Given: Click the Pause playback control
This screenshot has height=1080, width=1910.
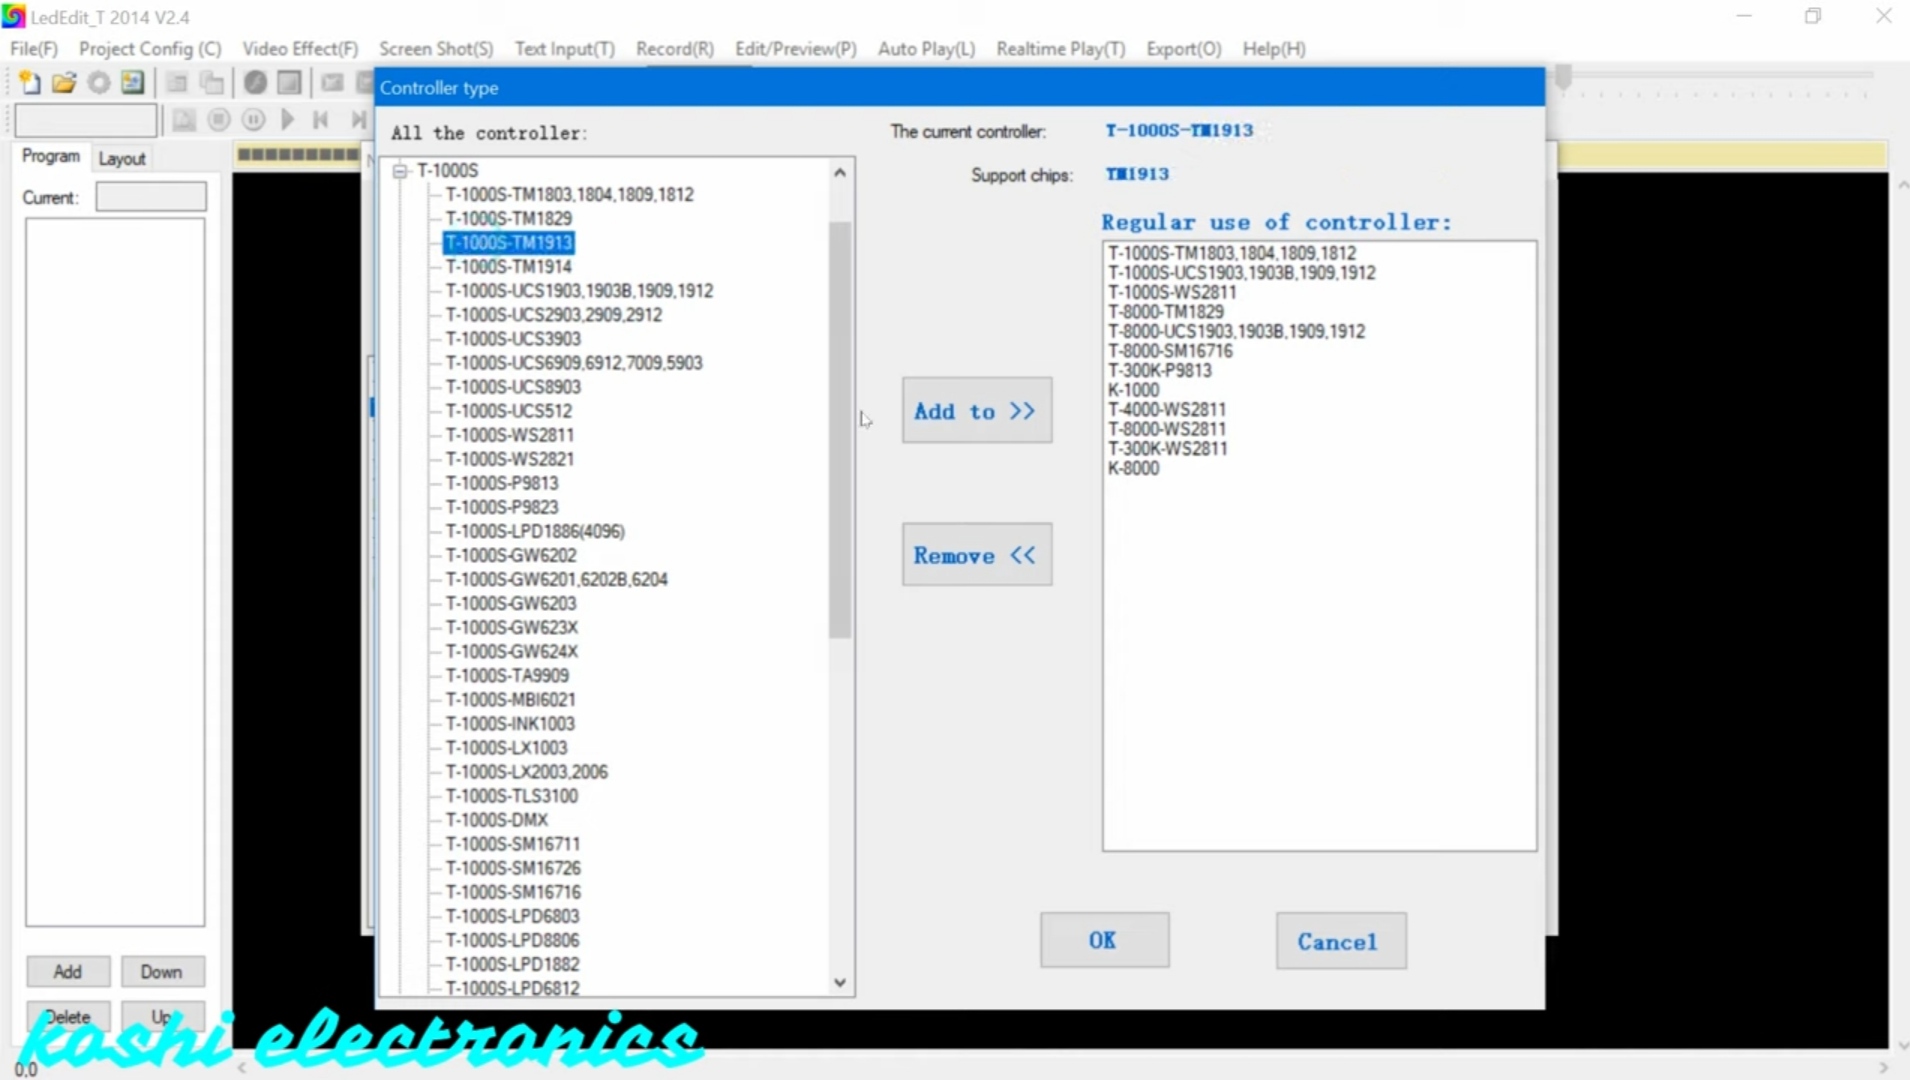Looking at the screenshot, I should coord(254,120).
